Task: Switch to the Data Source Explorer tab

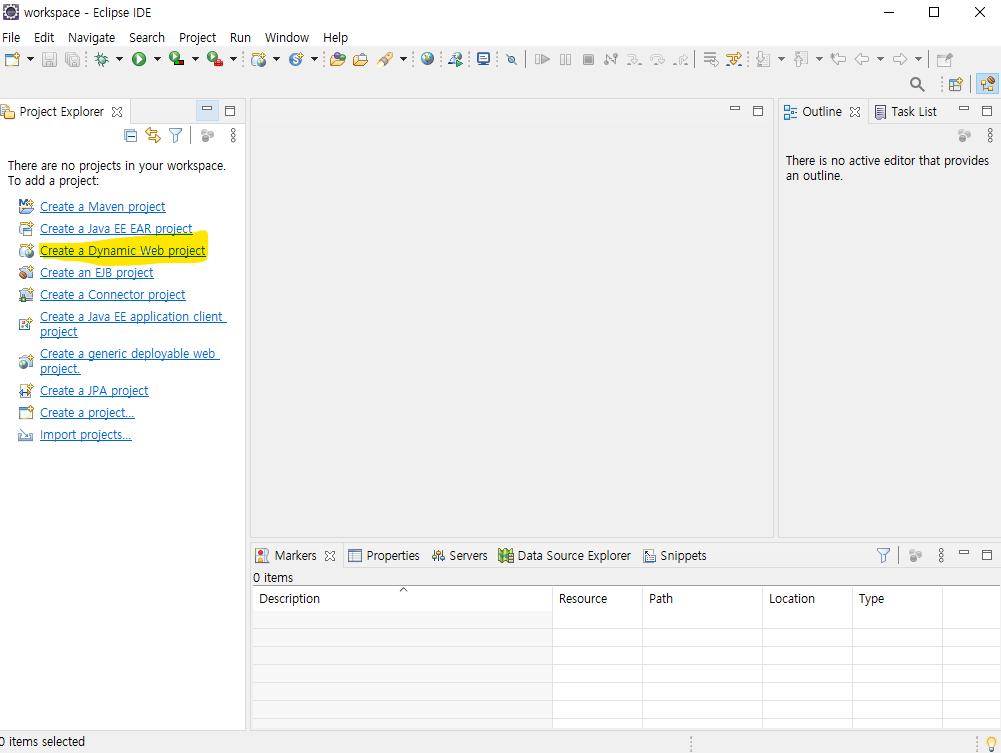Action: click(565, 556)
